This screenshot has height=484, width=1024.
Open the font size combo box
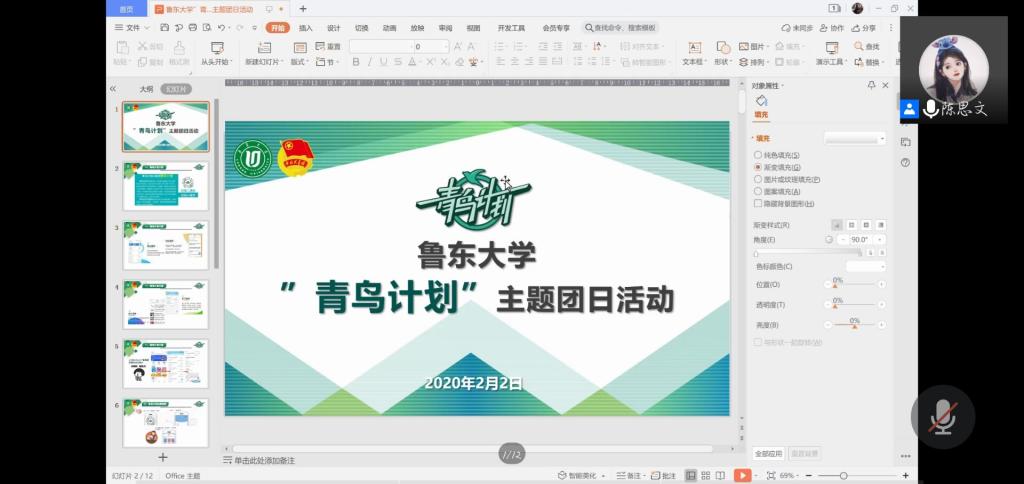tap(431, 46)
